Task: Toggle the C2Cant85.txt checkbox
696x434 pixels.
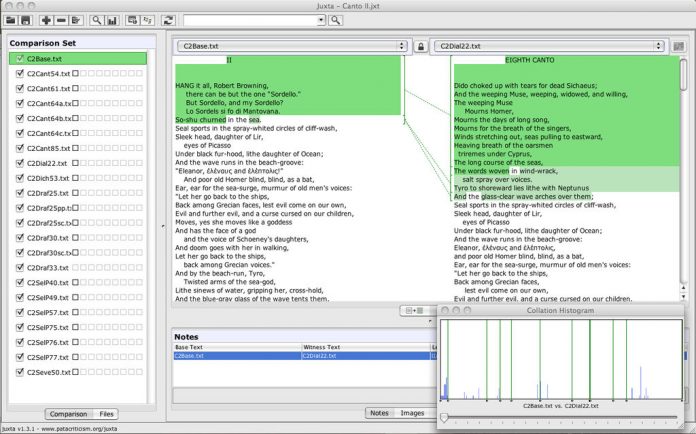Action: coord(20,148)
